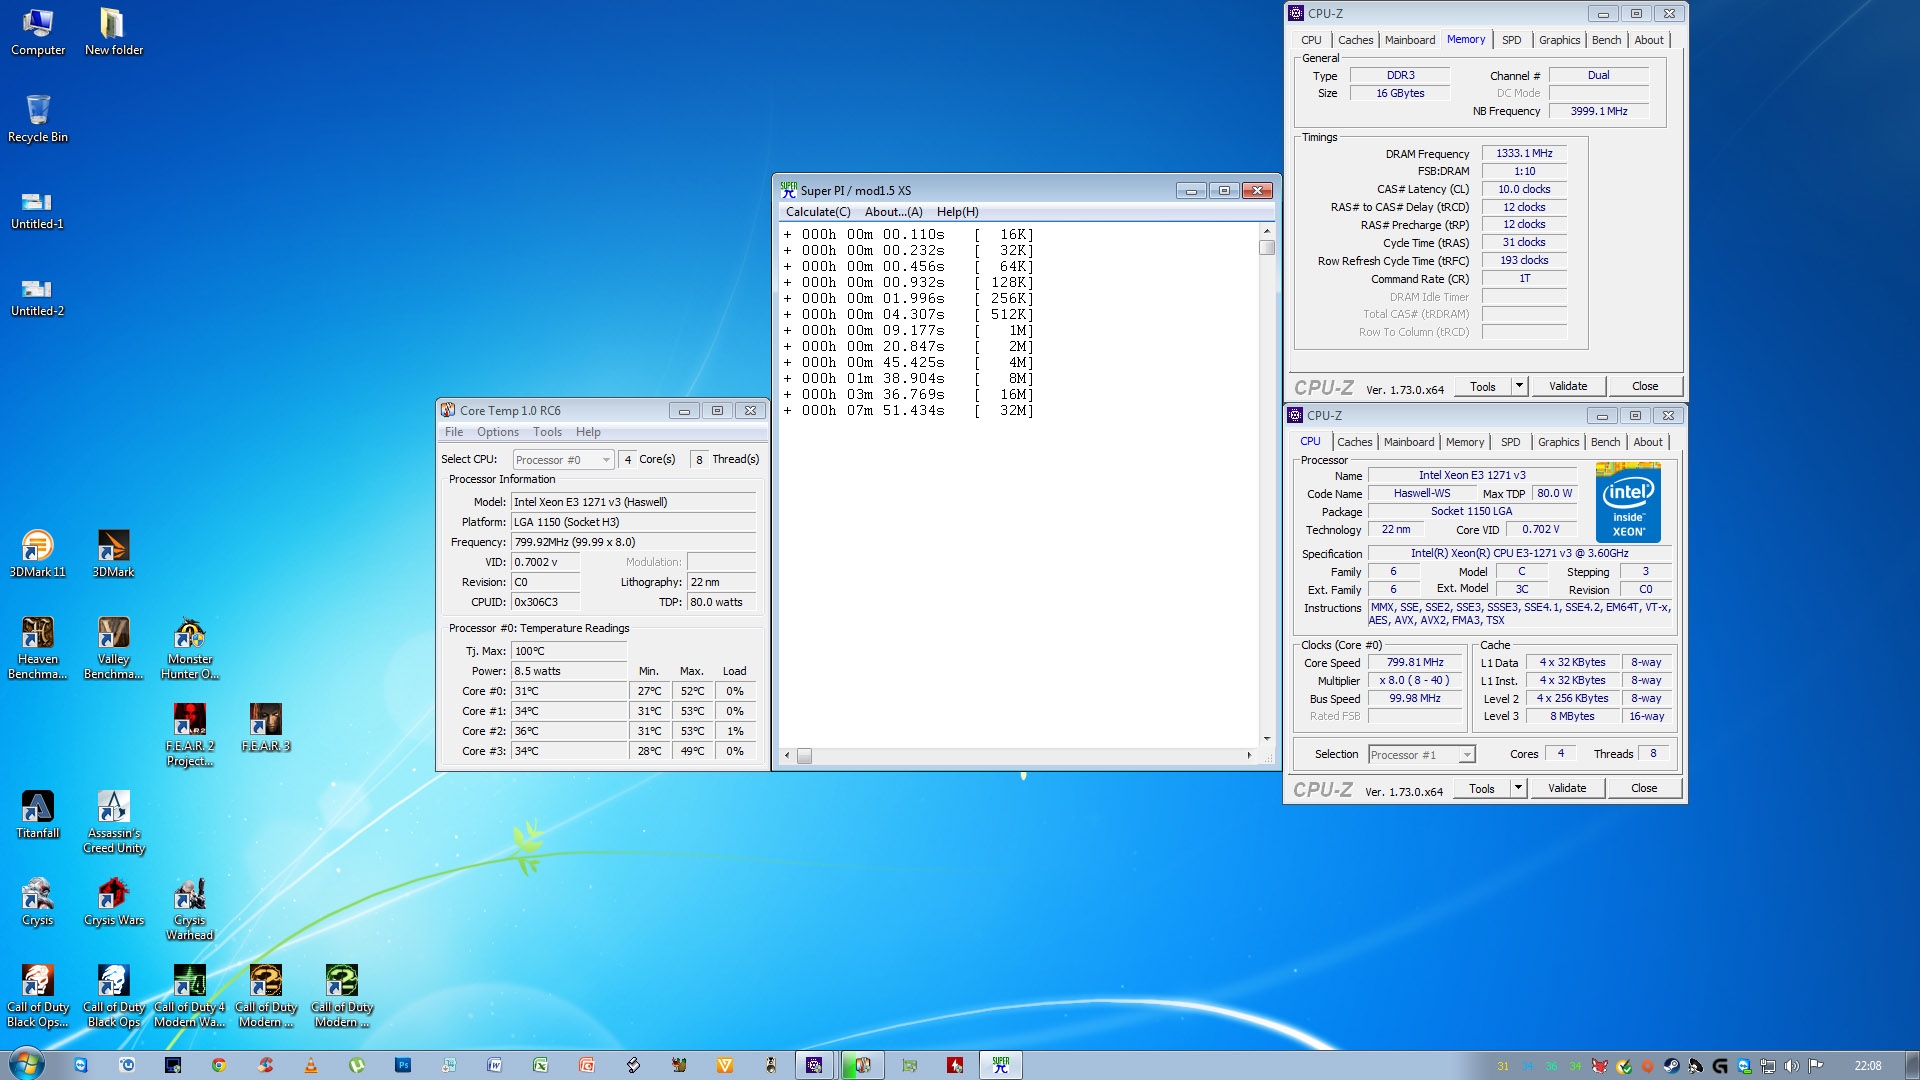Open 3DMark 11 desktop shortcut
Image resolution: width=1920 pixels, height=1080 pixels.
38,554
